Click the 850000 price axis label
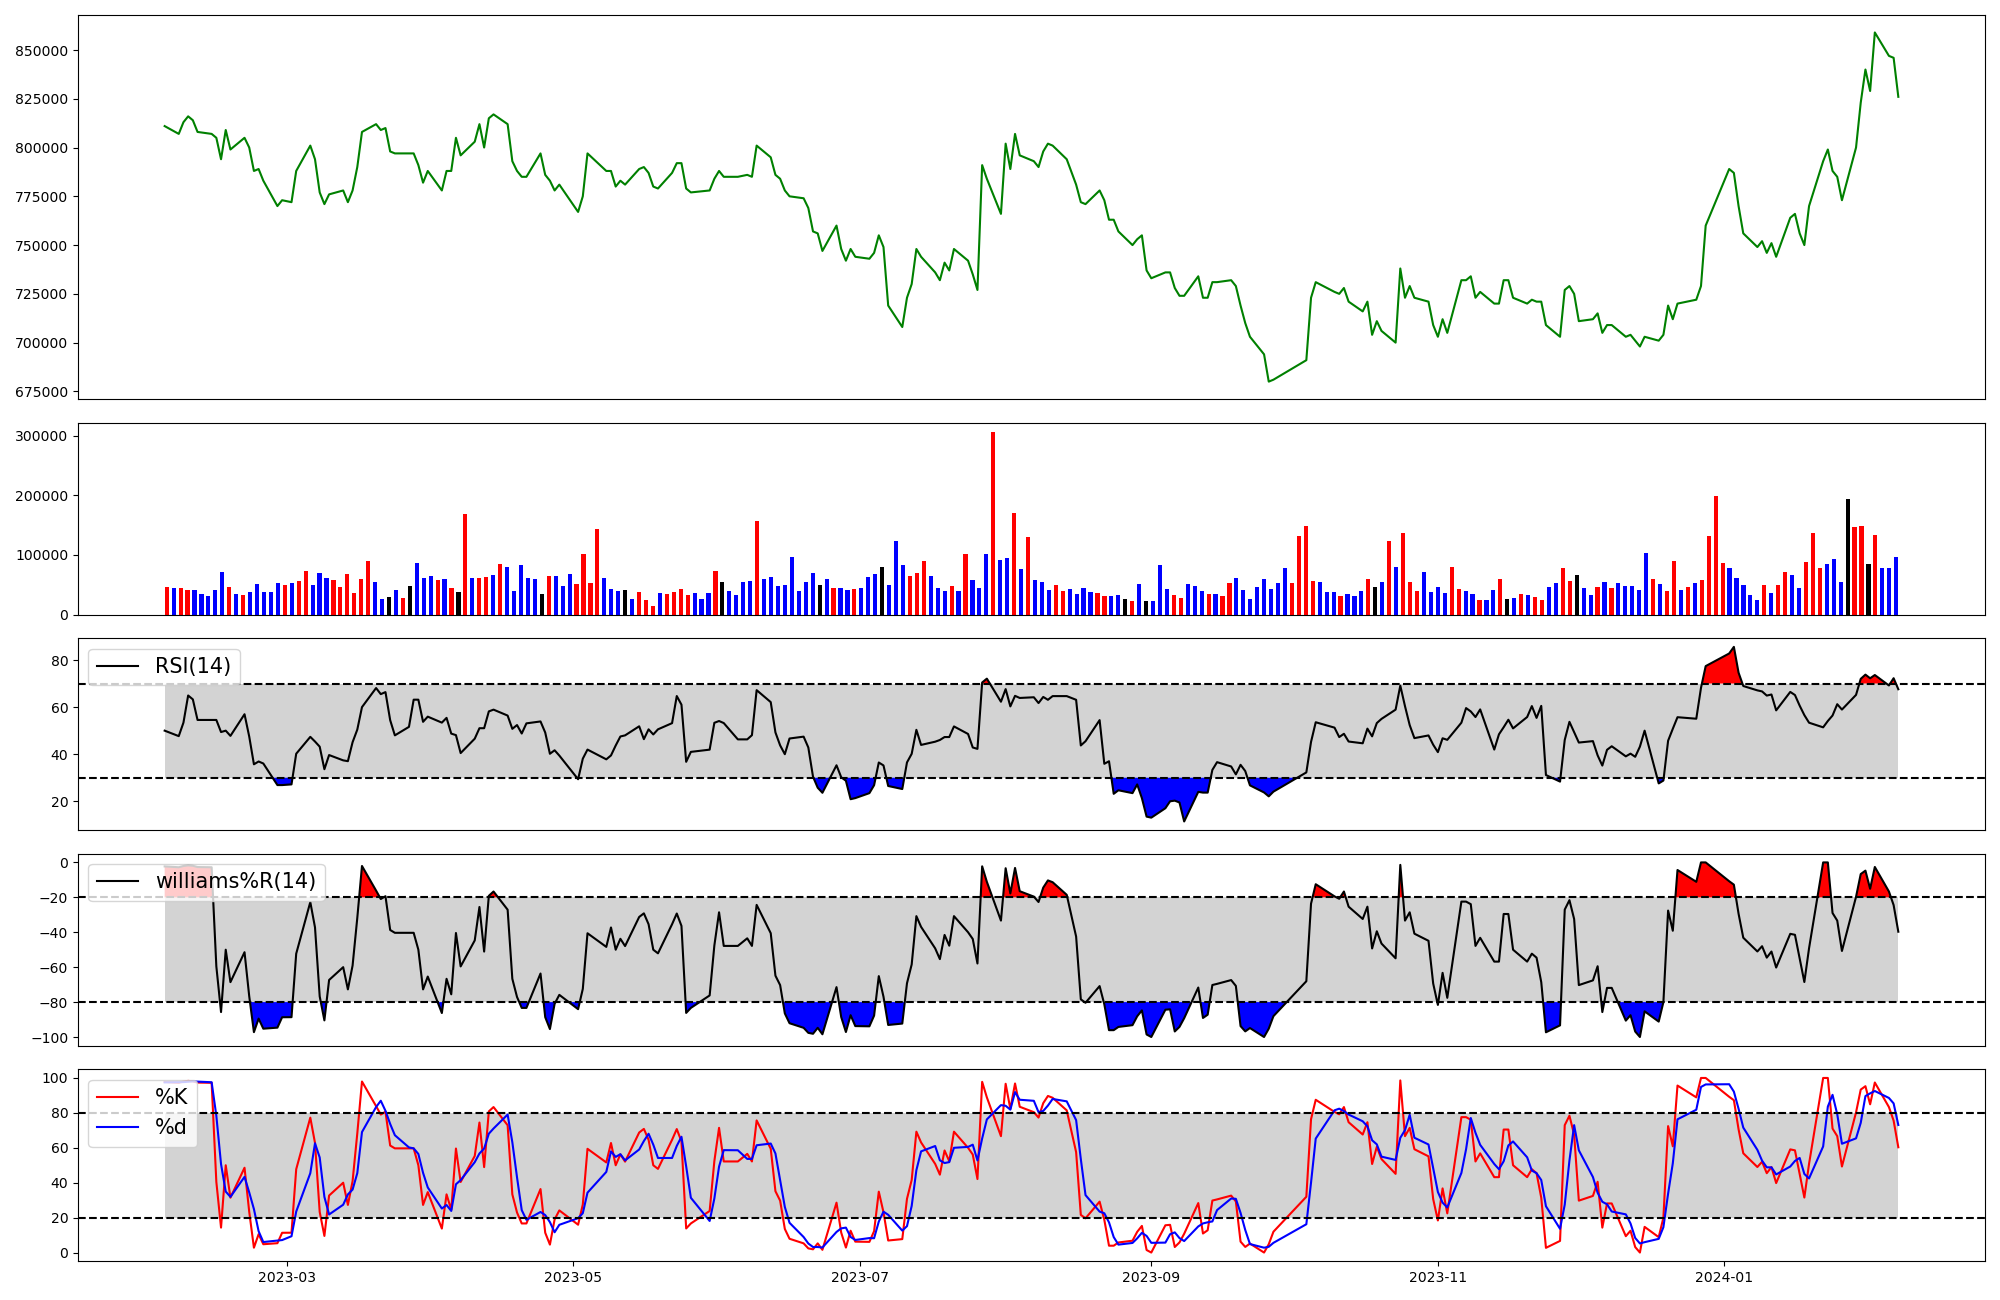This screenshot has height=1300, width=2000. point(41,51)
